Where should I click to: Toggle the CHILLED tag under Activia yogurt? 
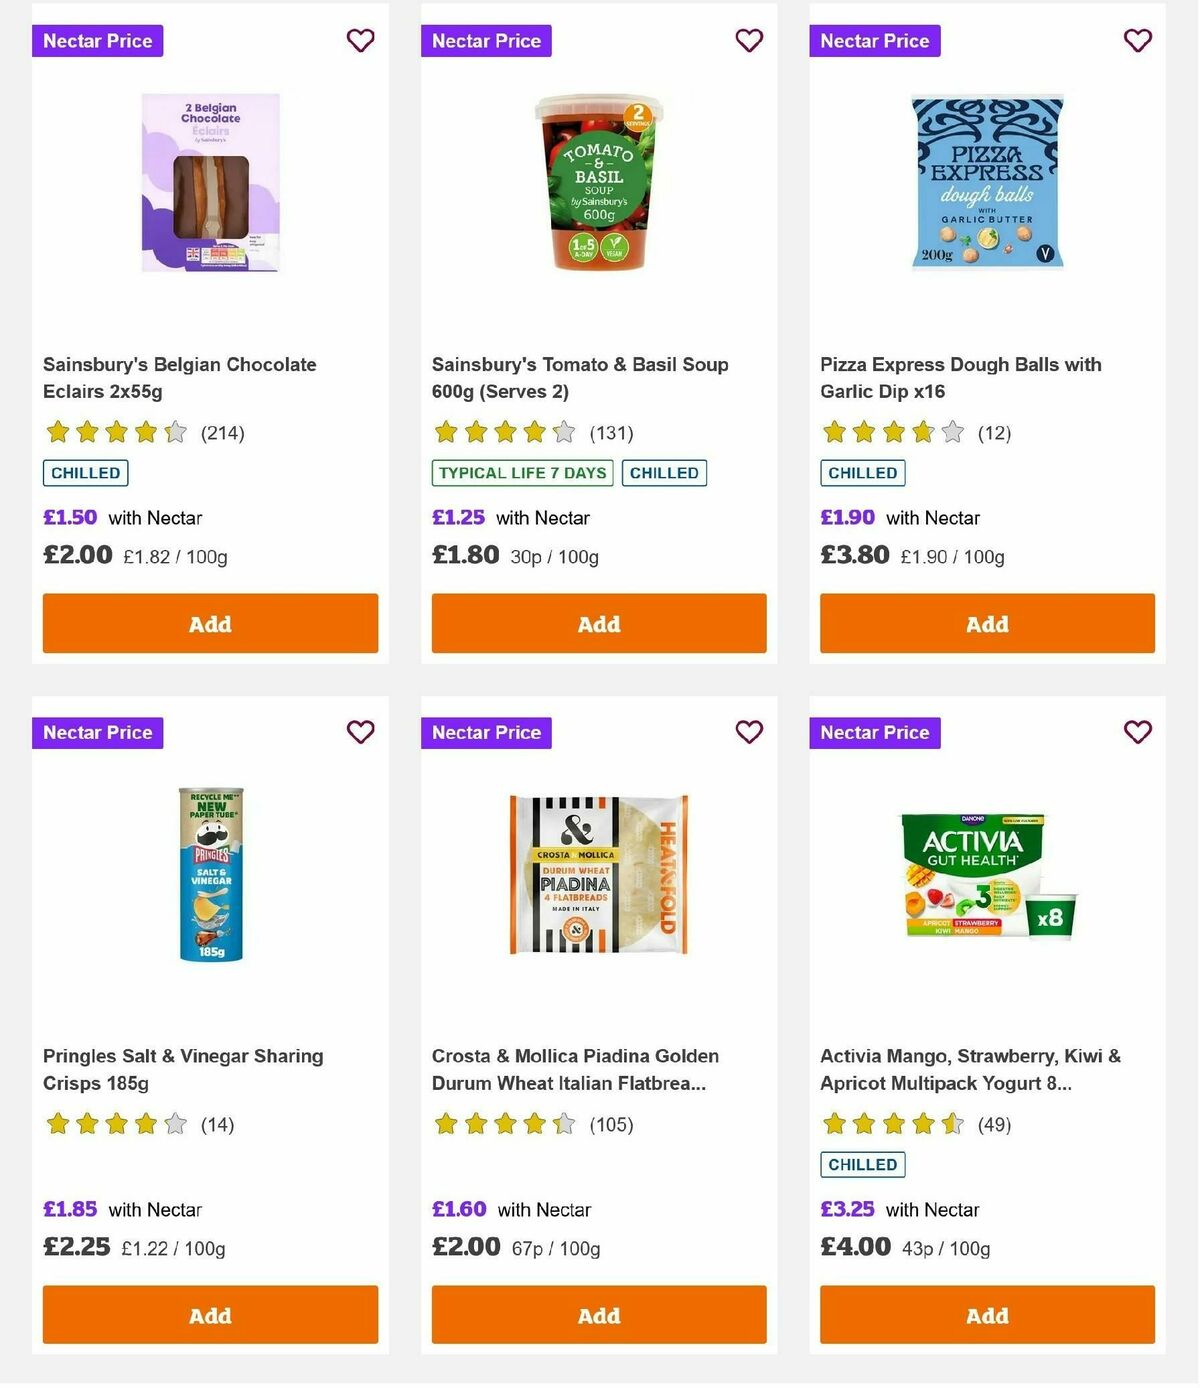(862, 1164)
